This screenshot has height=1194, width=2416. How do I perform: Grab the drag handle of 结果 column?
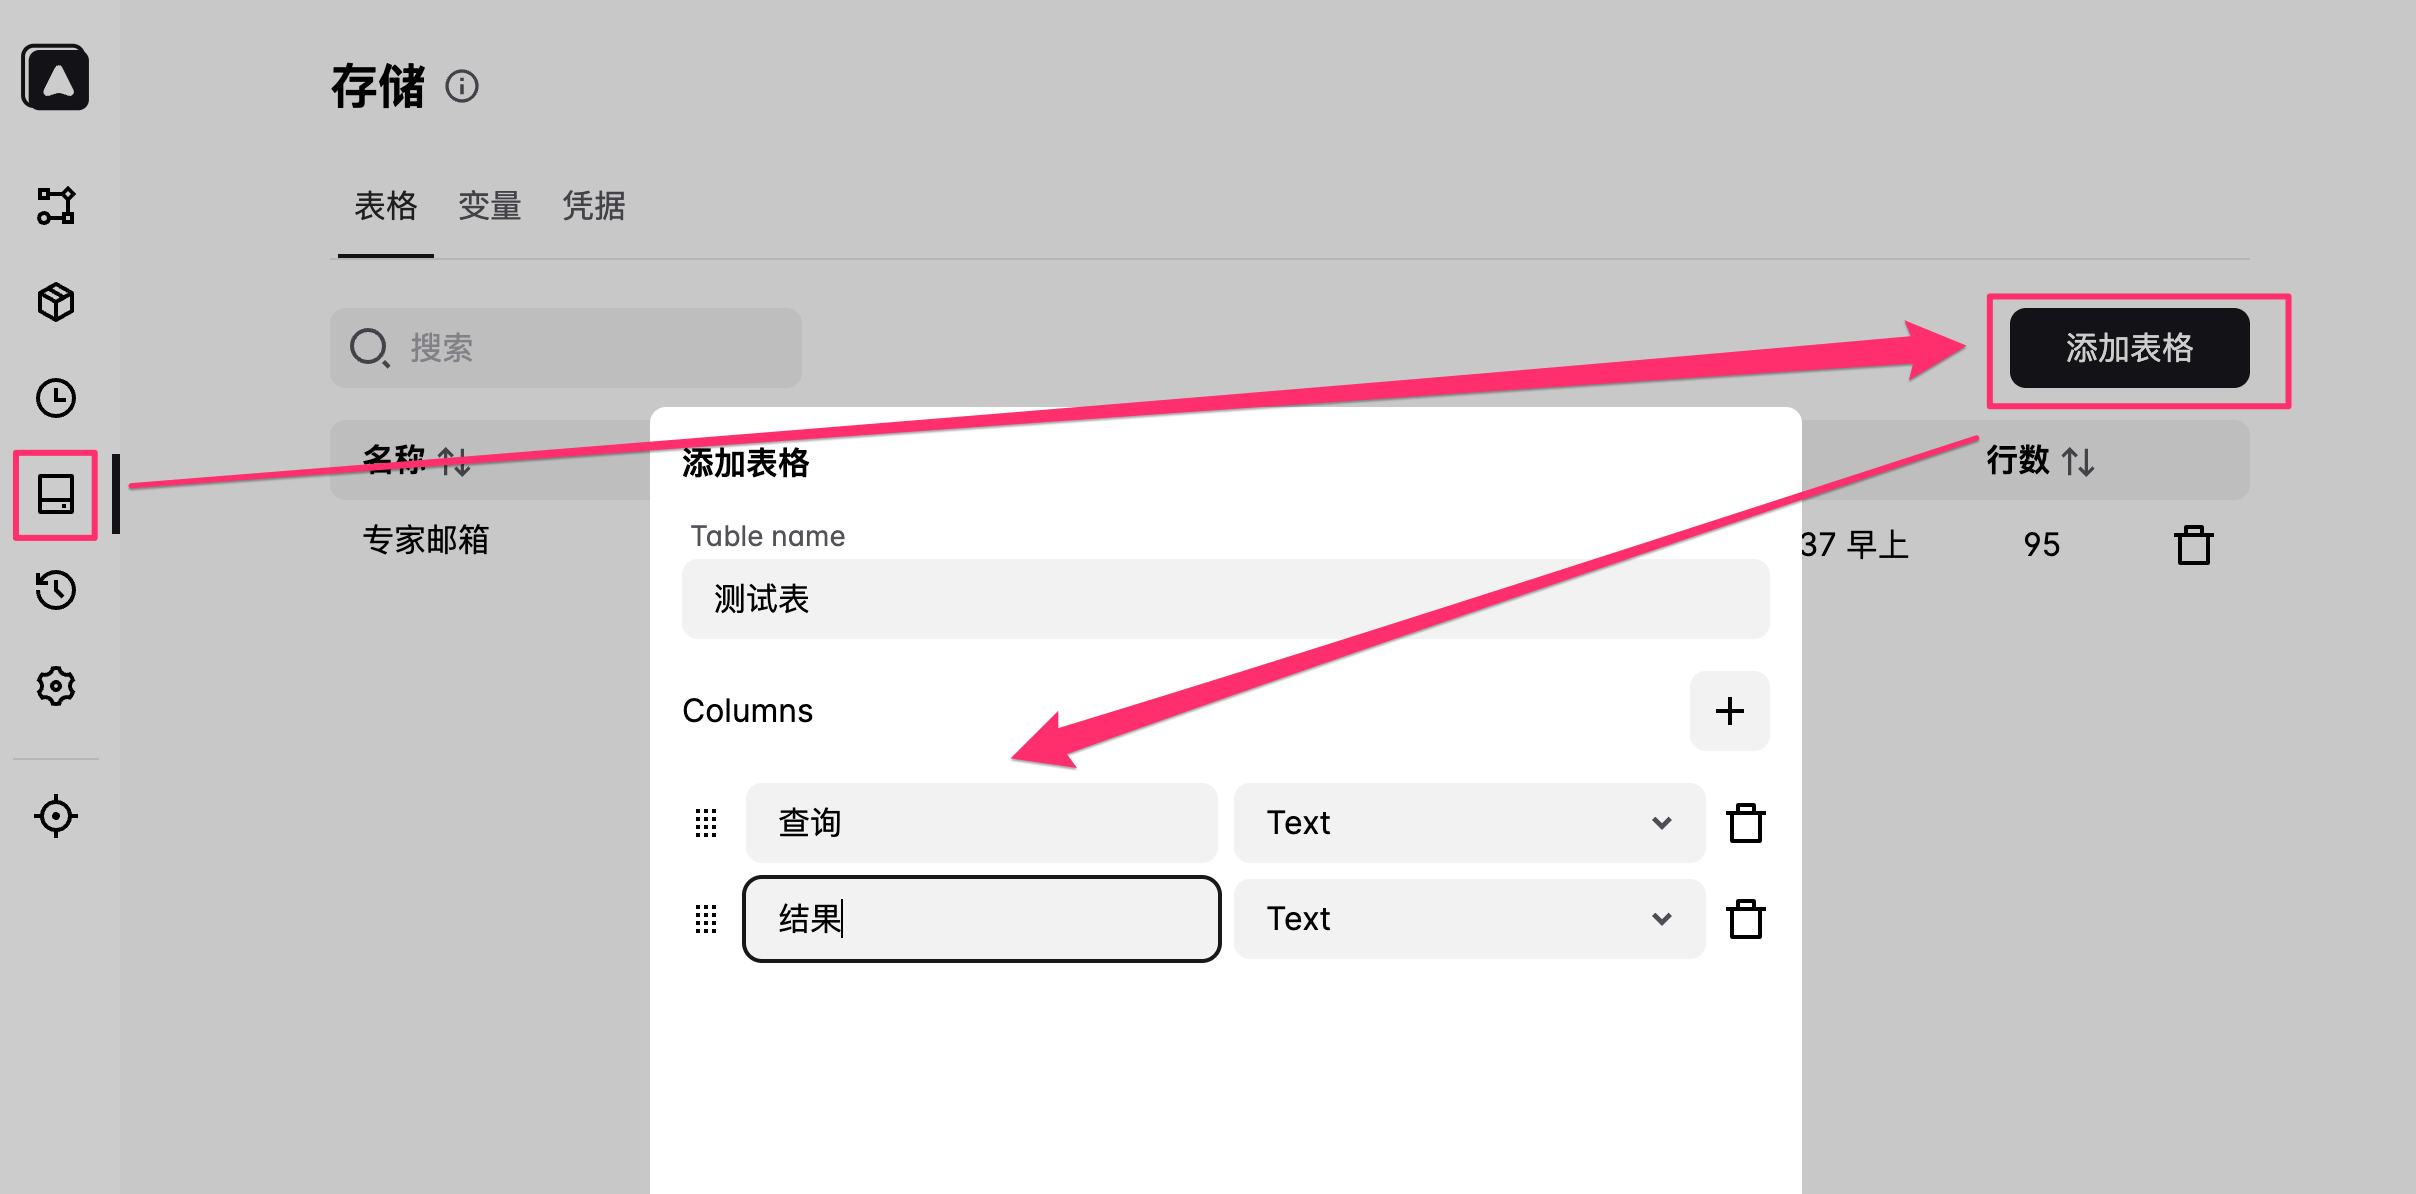click(x=706, y=919)
